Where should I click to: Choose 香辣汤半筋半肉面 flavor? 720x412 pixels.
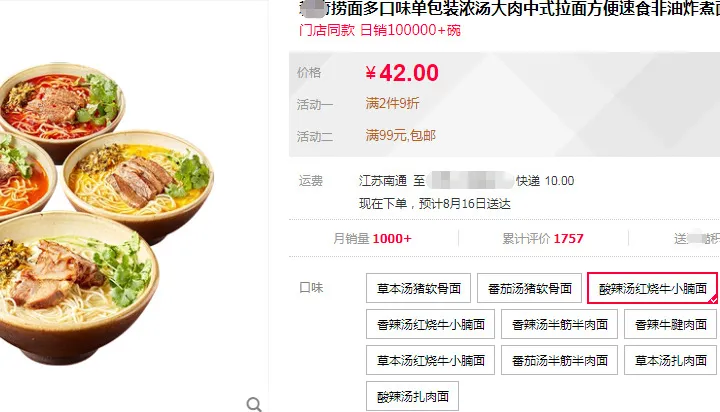[x=559, y=324]
